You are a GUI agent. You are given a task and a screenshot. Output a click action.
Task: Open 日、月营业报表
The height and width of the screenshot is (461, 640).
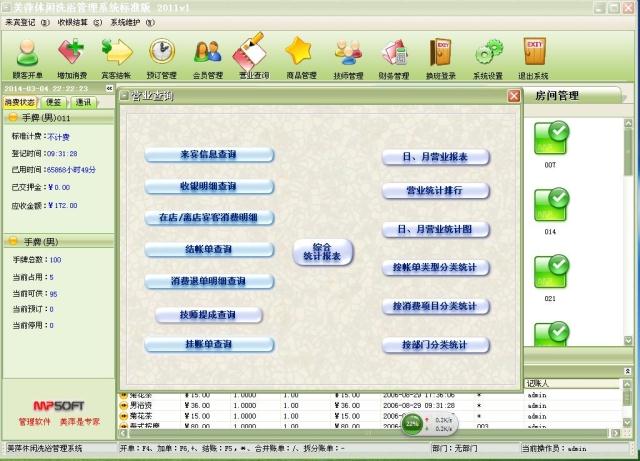[436, 157]
